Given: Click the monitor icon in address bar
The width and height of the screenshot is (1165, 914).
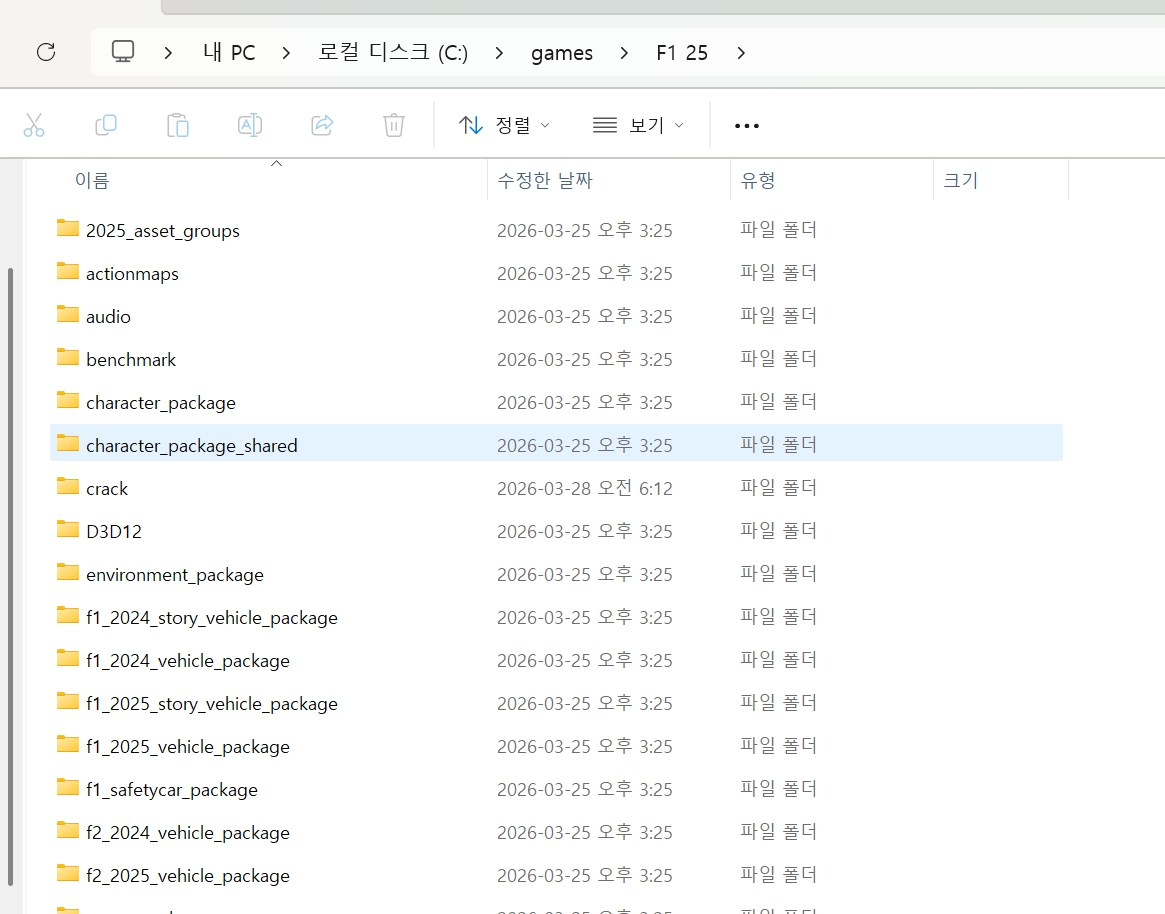Looking at the screenshot, I should click(123, 52).
